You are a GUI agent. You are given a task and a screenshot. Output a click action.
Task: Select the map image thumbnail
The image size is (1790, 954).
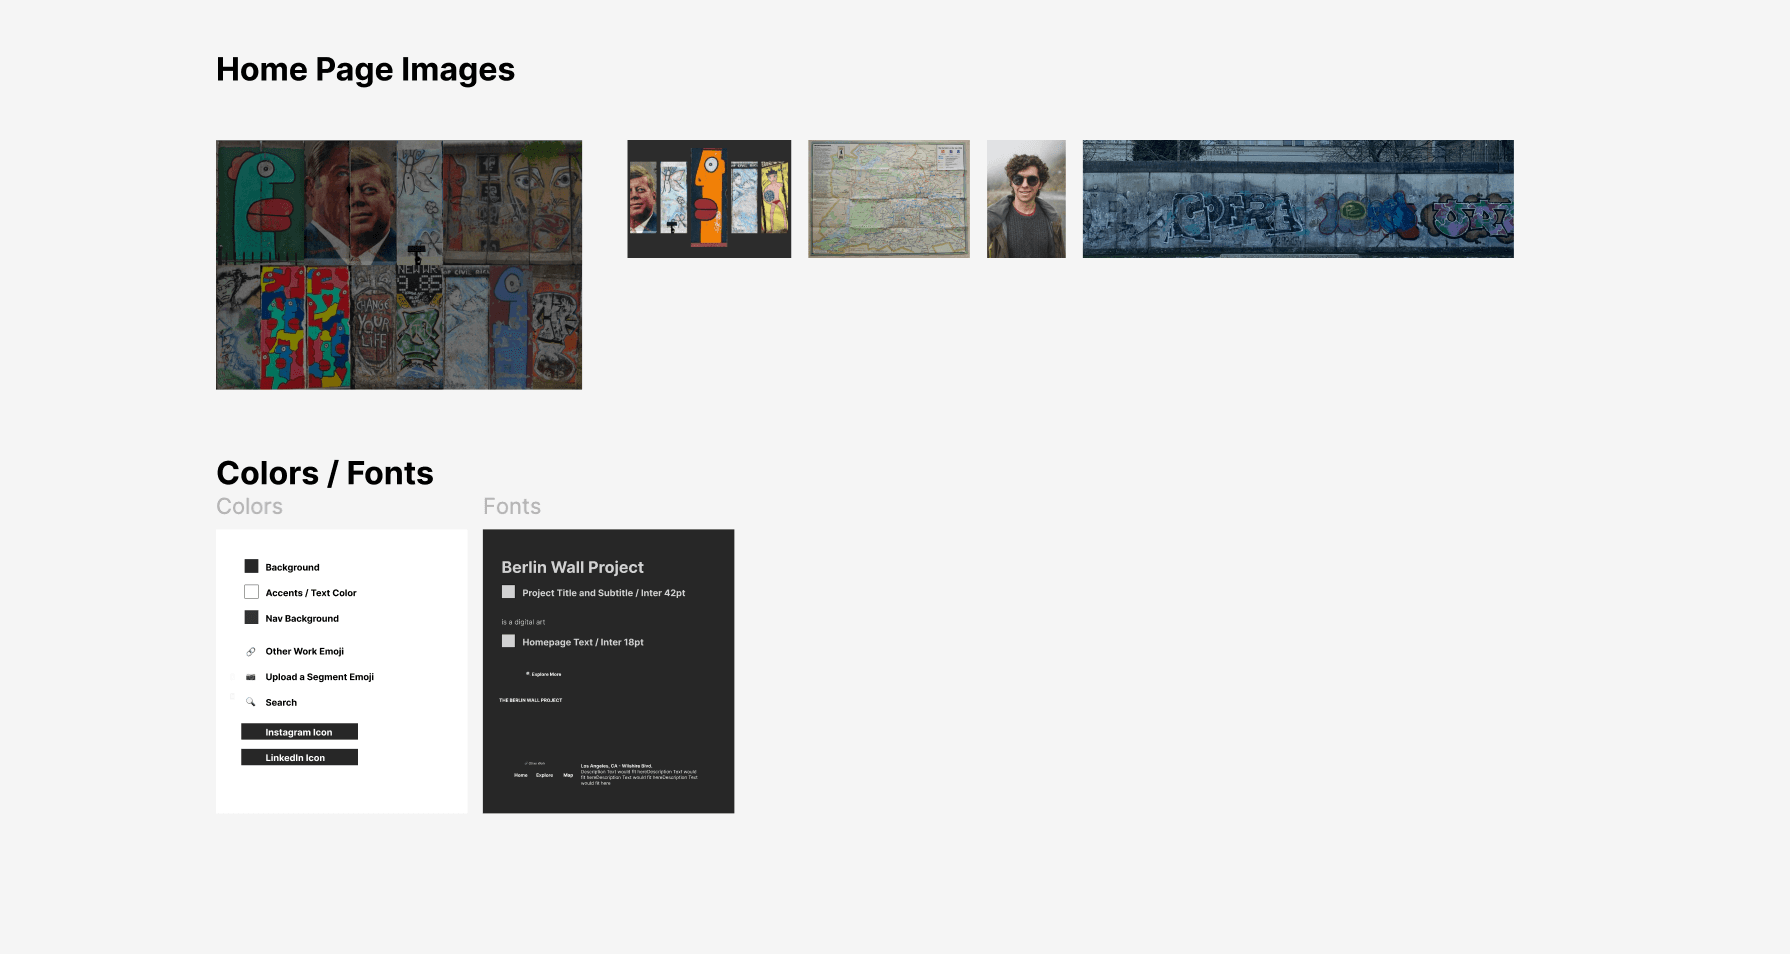click(x=889, y=199)
